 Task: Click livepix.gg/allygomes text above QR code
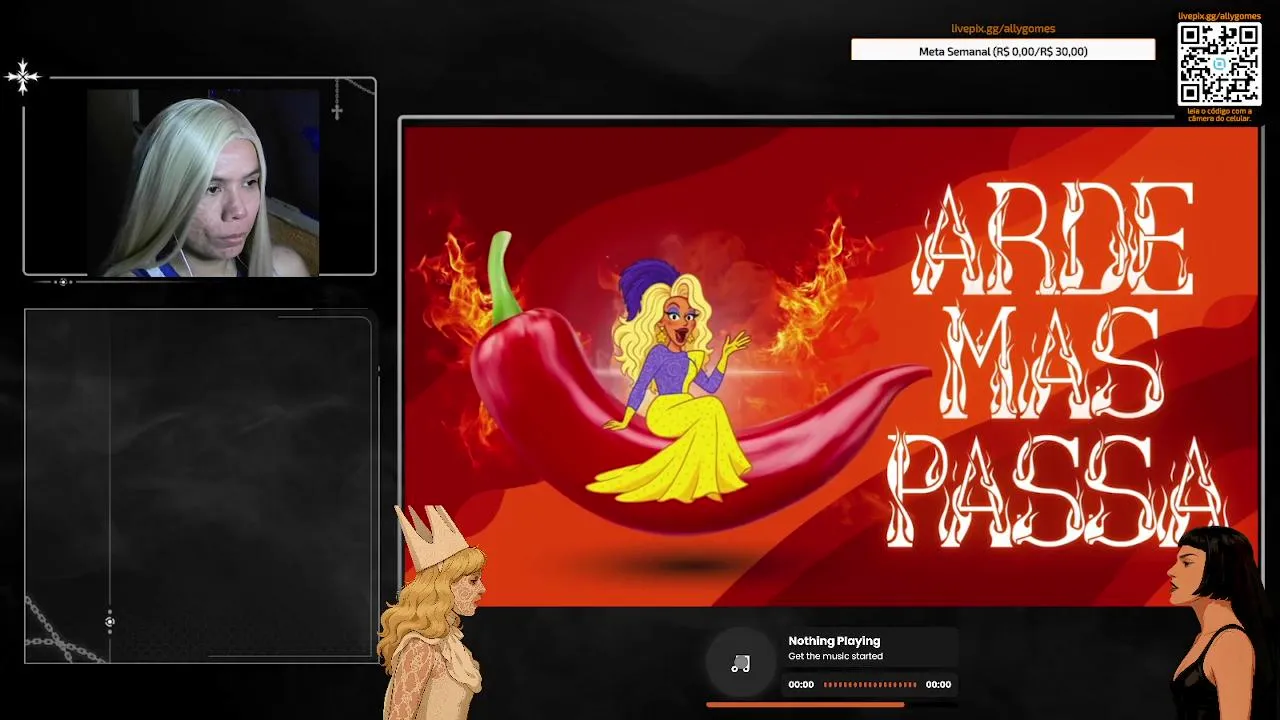1219,16
